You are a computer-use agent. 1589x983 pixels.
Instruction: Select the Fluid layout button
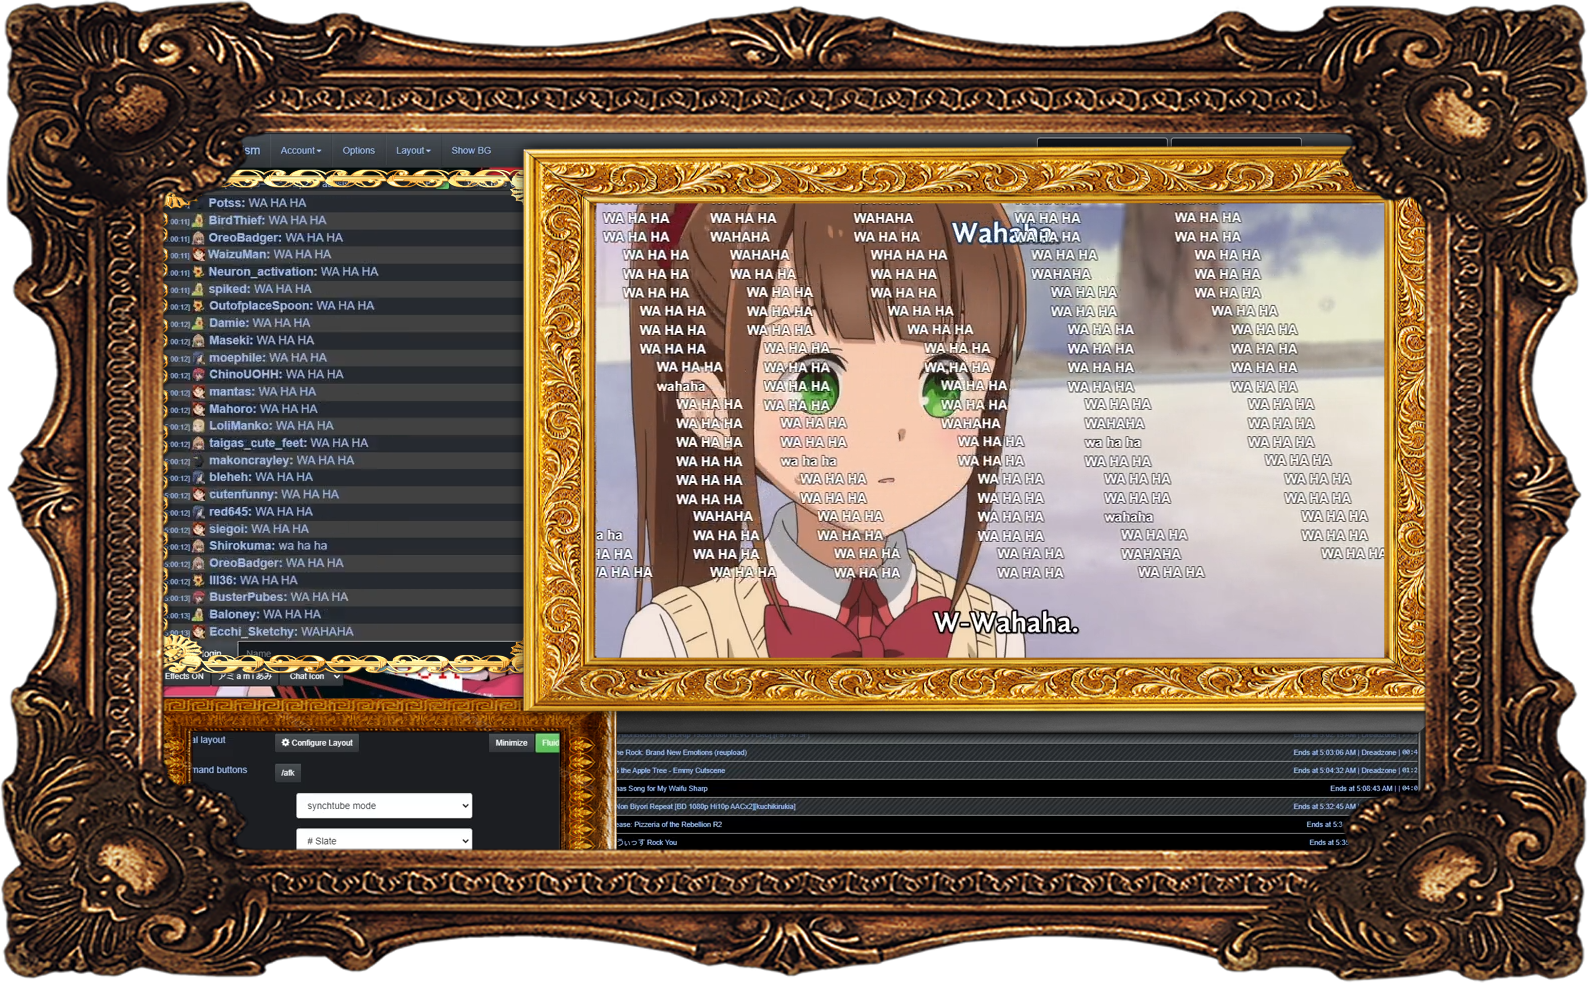549,743
